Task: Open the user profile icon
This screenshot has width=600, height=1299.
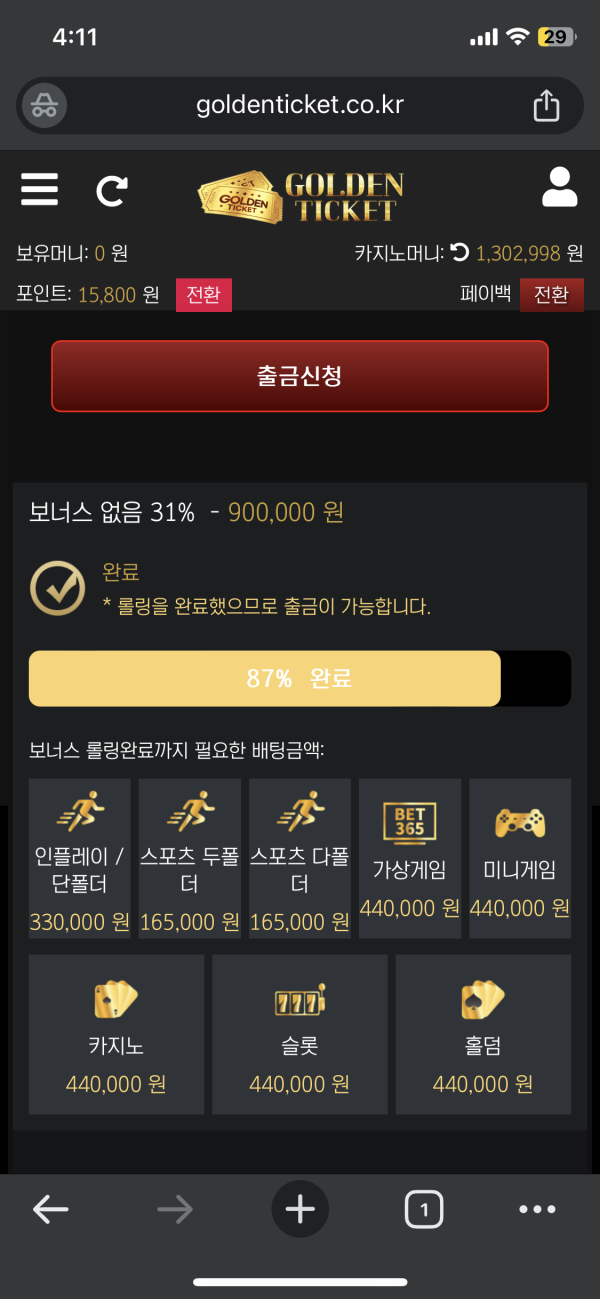Action: pyautogui.click(x=559, y=187)
